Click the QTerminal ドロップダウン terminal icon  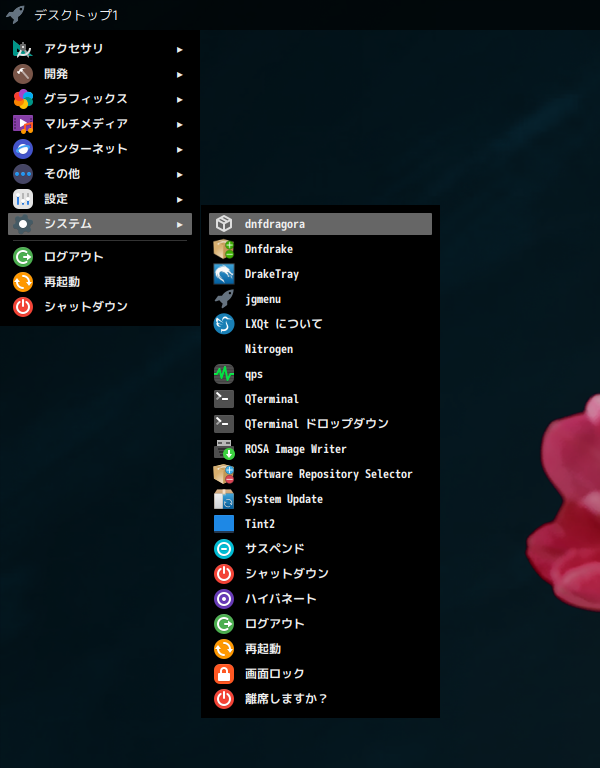click(224, 424)
